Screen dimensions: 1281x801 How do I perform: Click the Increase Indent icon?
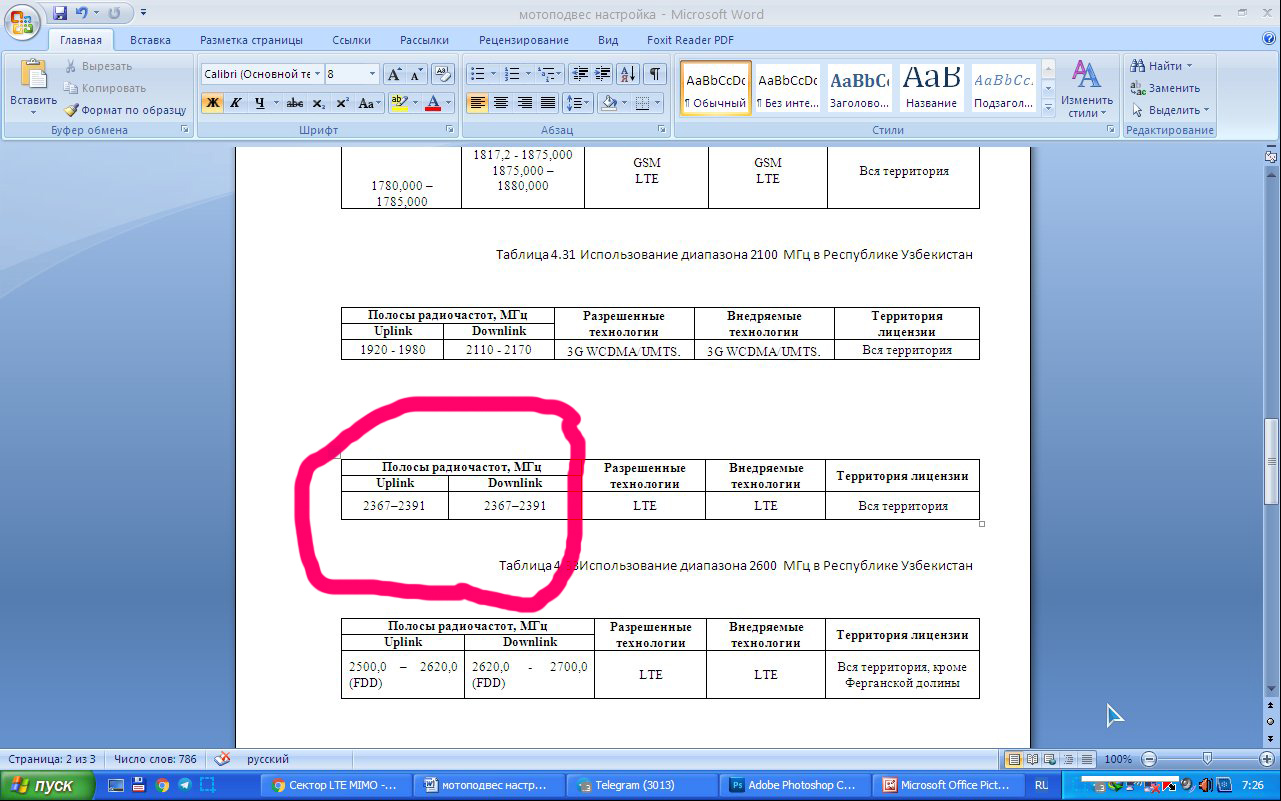click(x=603, y=74)
